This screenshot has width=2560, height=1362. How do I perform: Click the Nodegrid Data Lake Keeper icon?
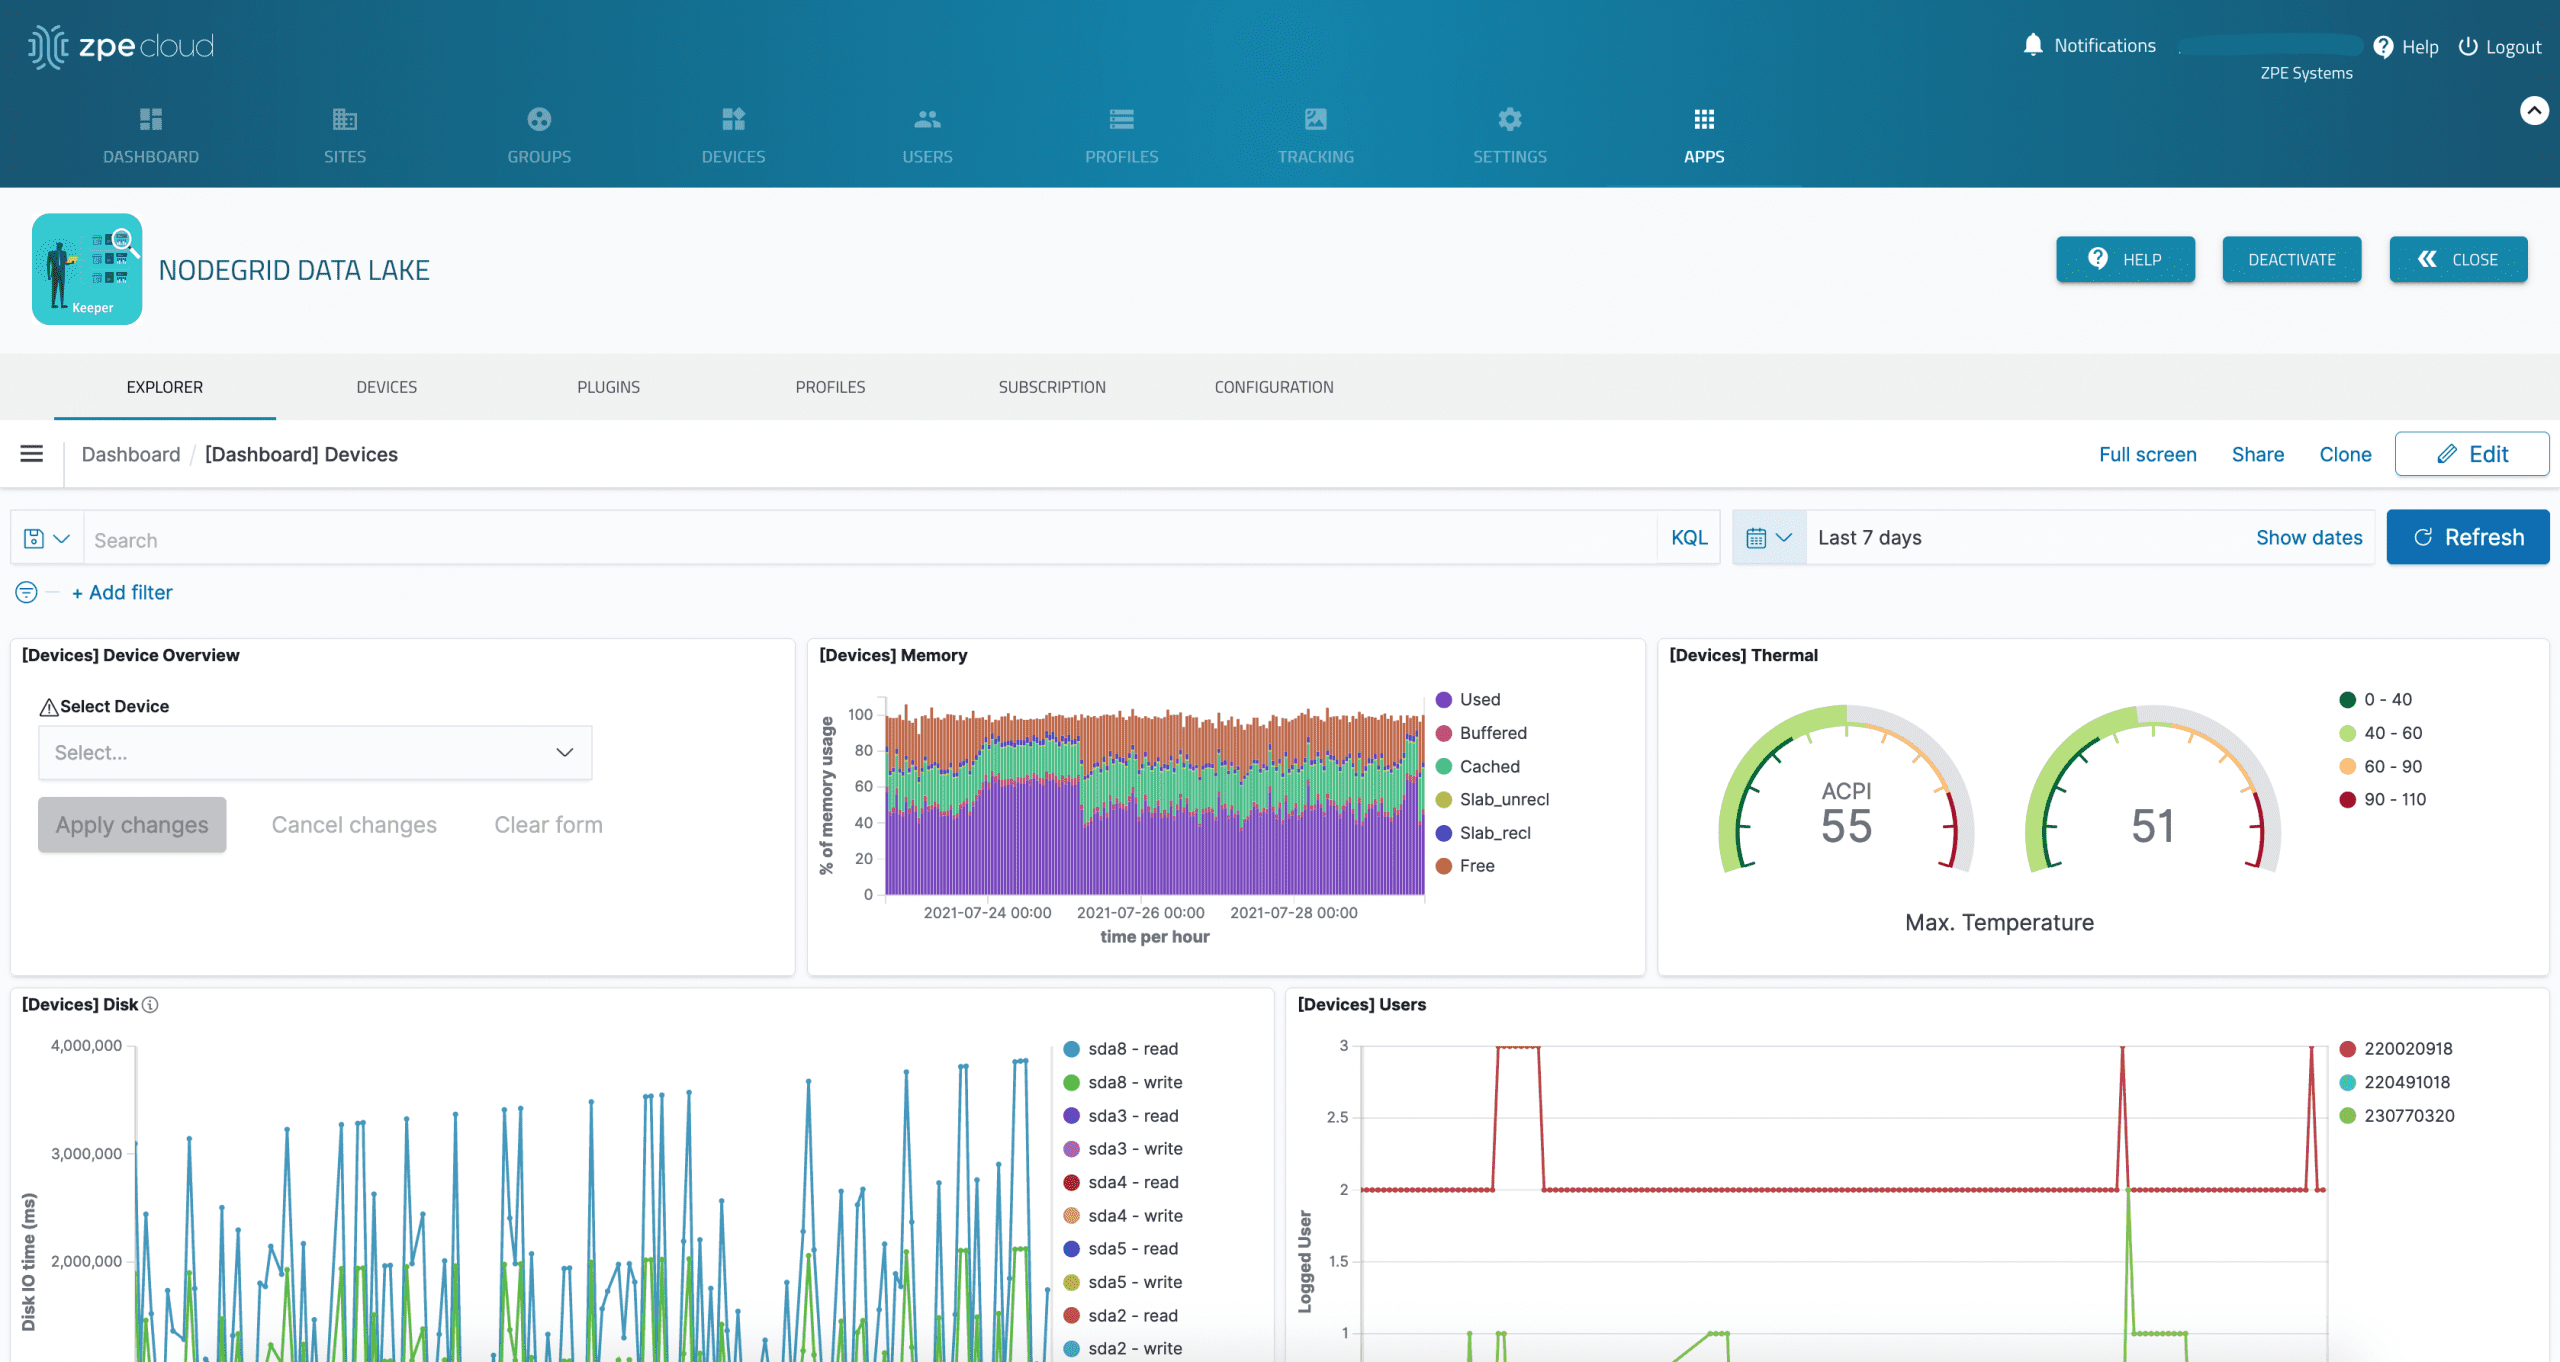point(86,268)
